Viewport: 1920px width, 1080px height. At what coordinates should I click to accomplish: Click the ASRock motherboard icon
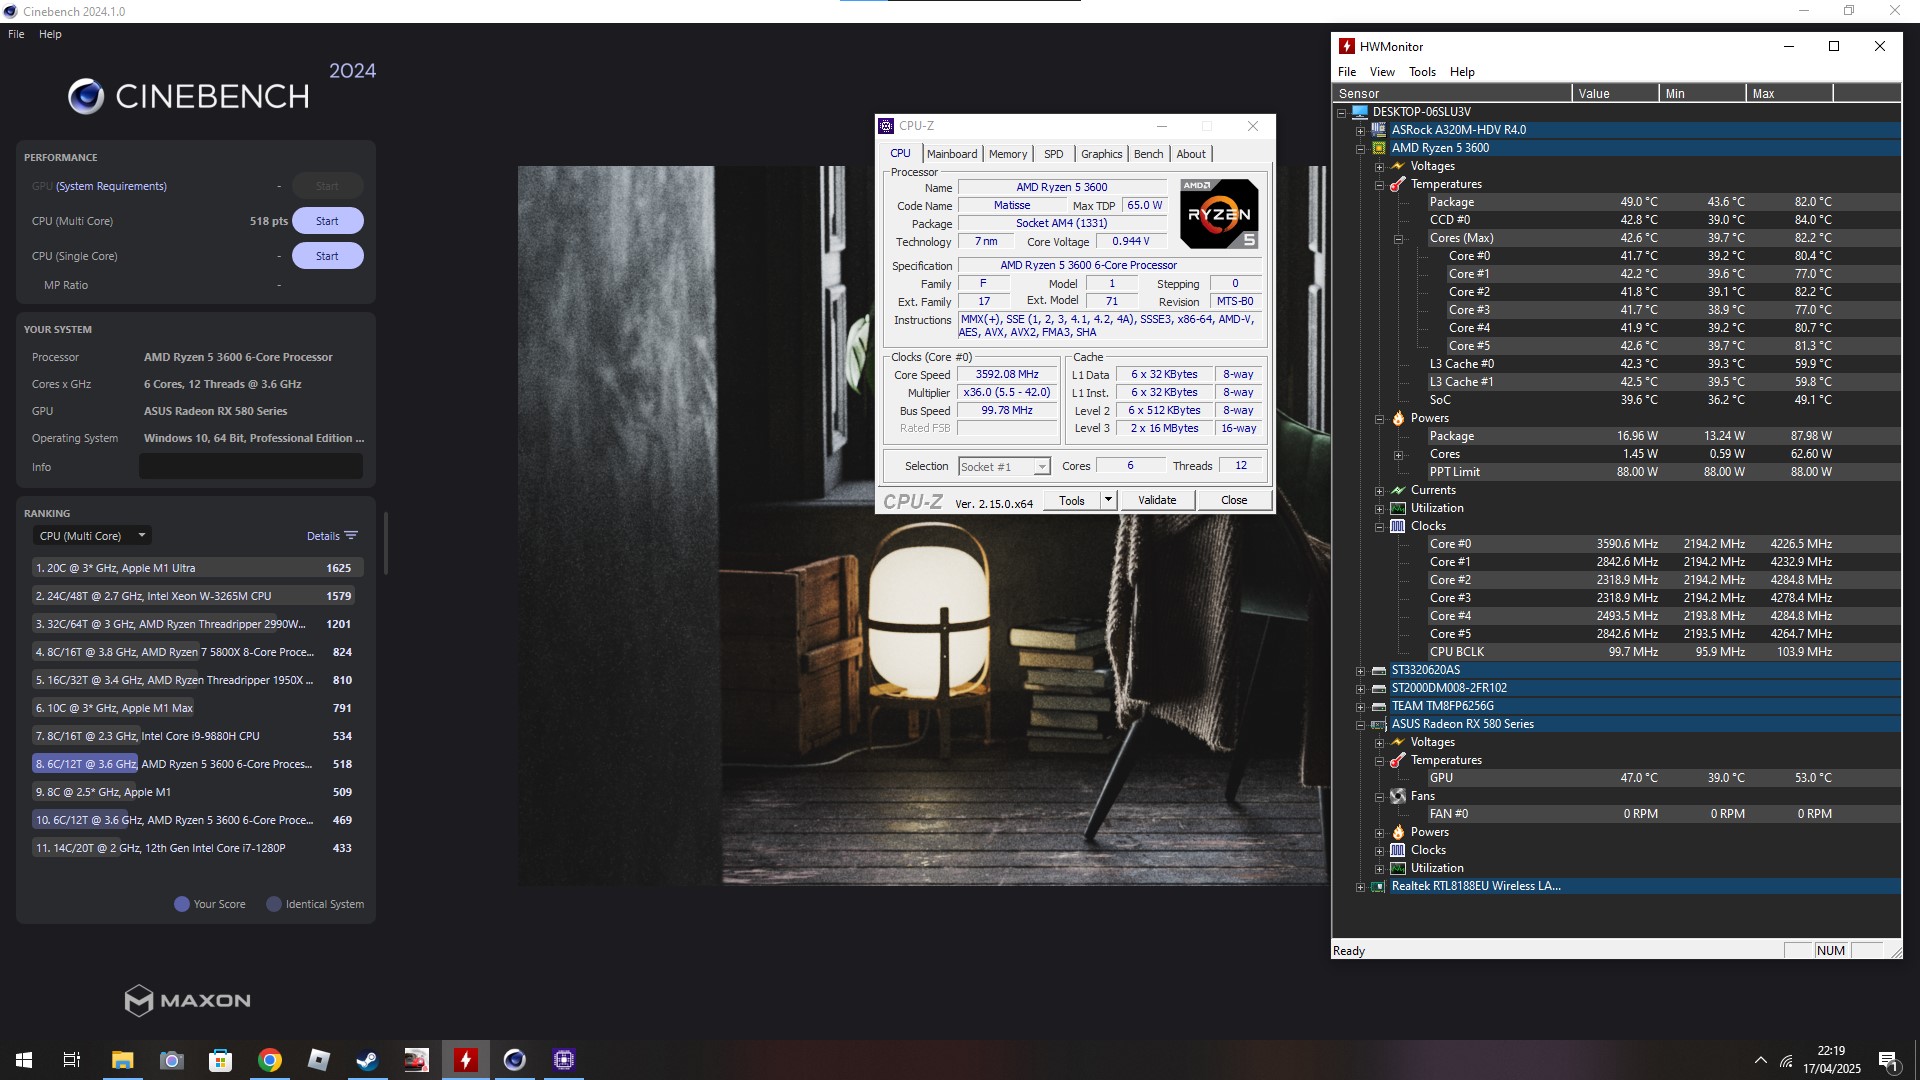pyautogui.click(x=1379, y=130)
